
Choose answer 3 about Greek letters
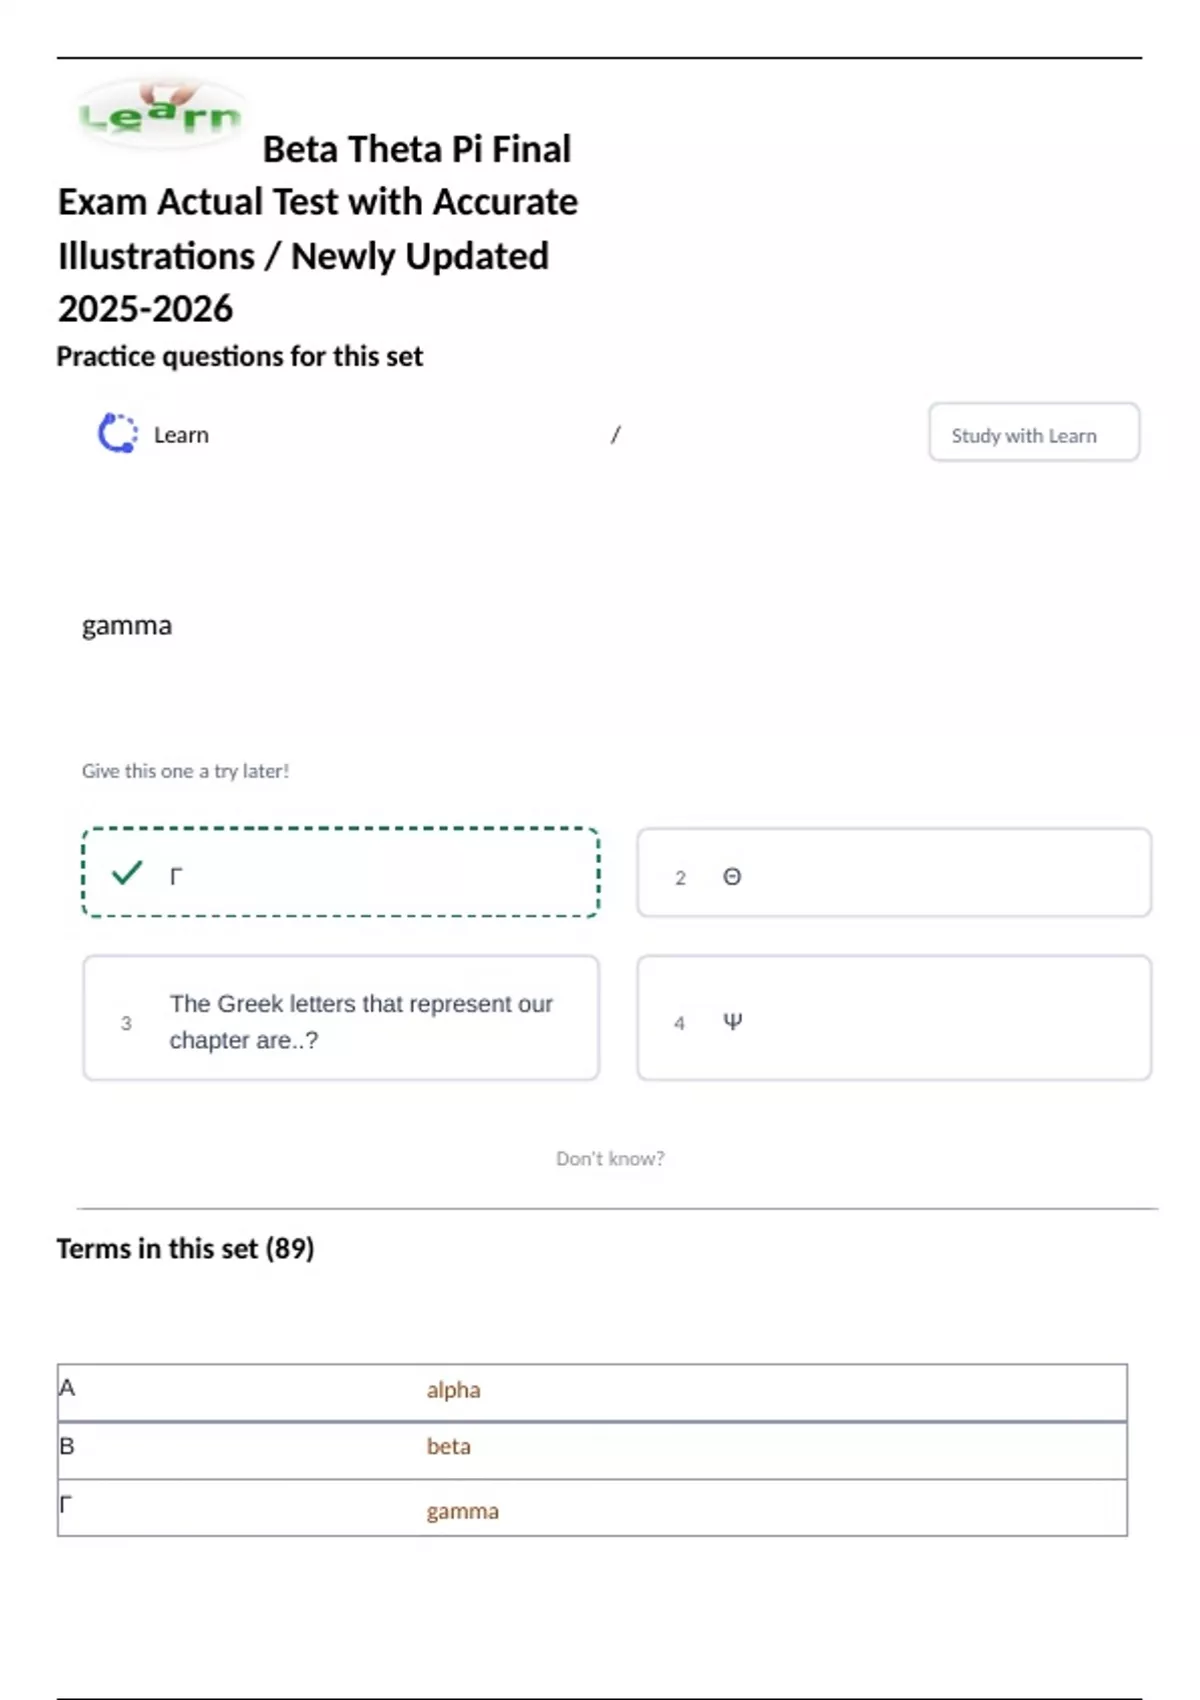340,1019
